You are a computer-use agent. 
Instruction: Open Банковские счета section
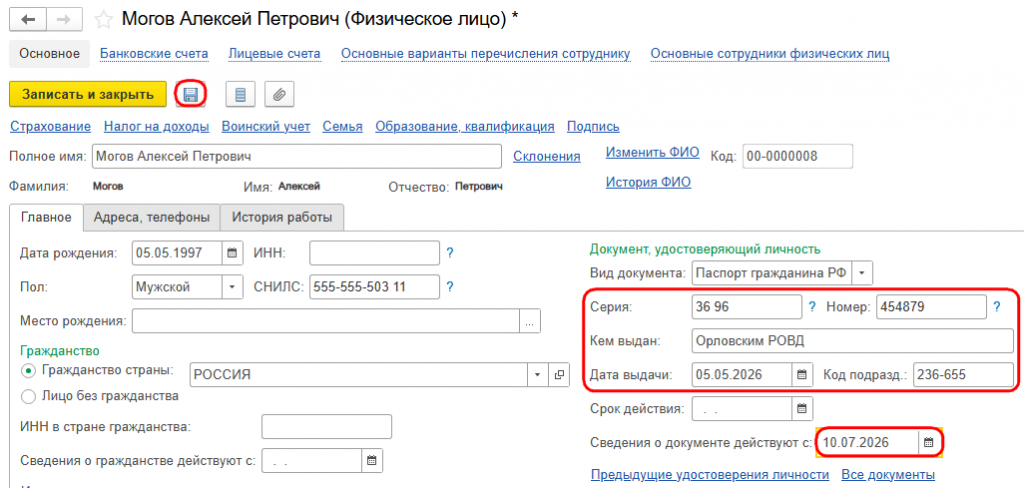pos(154,54)
